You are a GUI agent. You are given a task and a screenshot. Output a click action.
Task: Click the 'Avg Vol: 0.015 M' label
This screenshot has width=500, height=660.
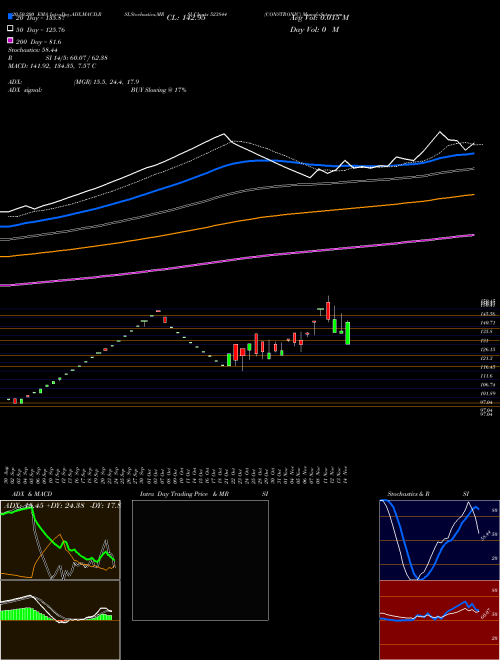pyautogui.click(x=319, y=18)
